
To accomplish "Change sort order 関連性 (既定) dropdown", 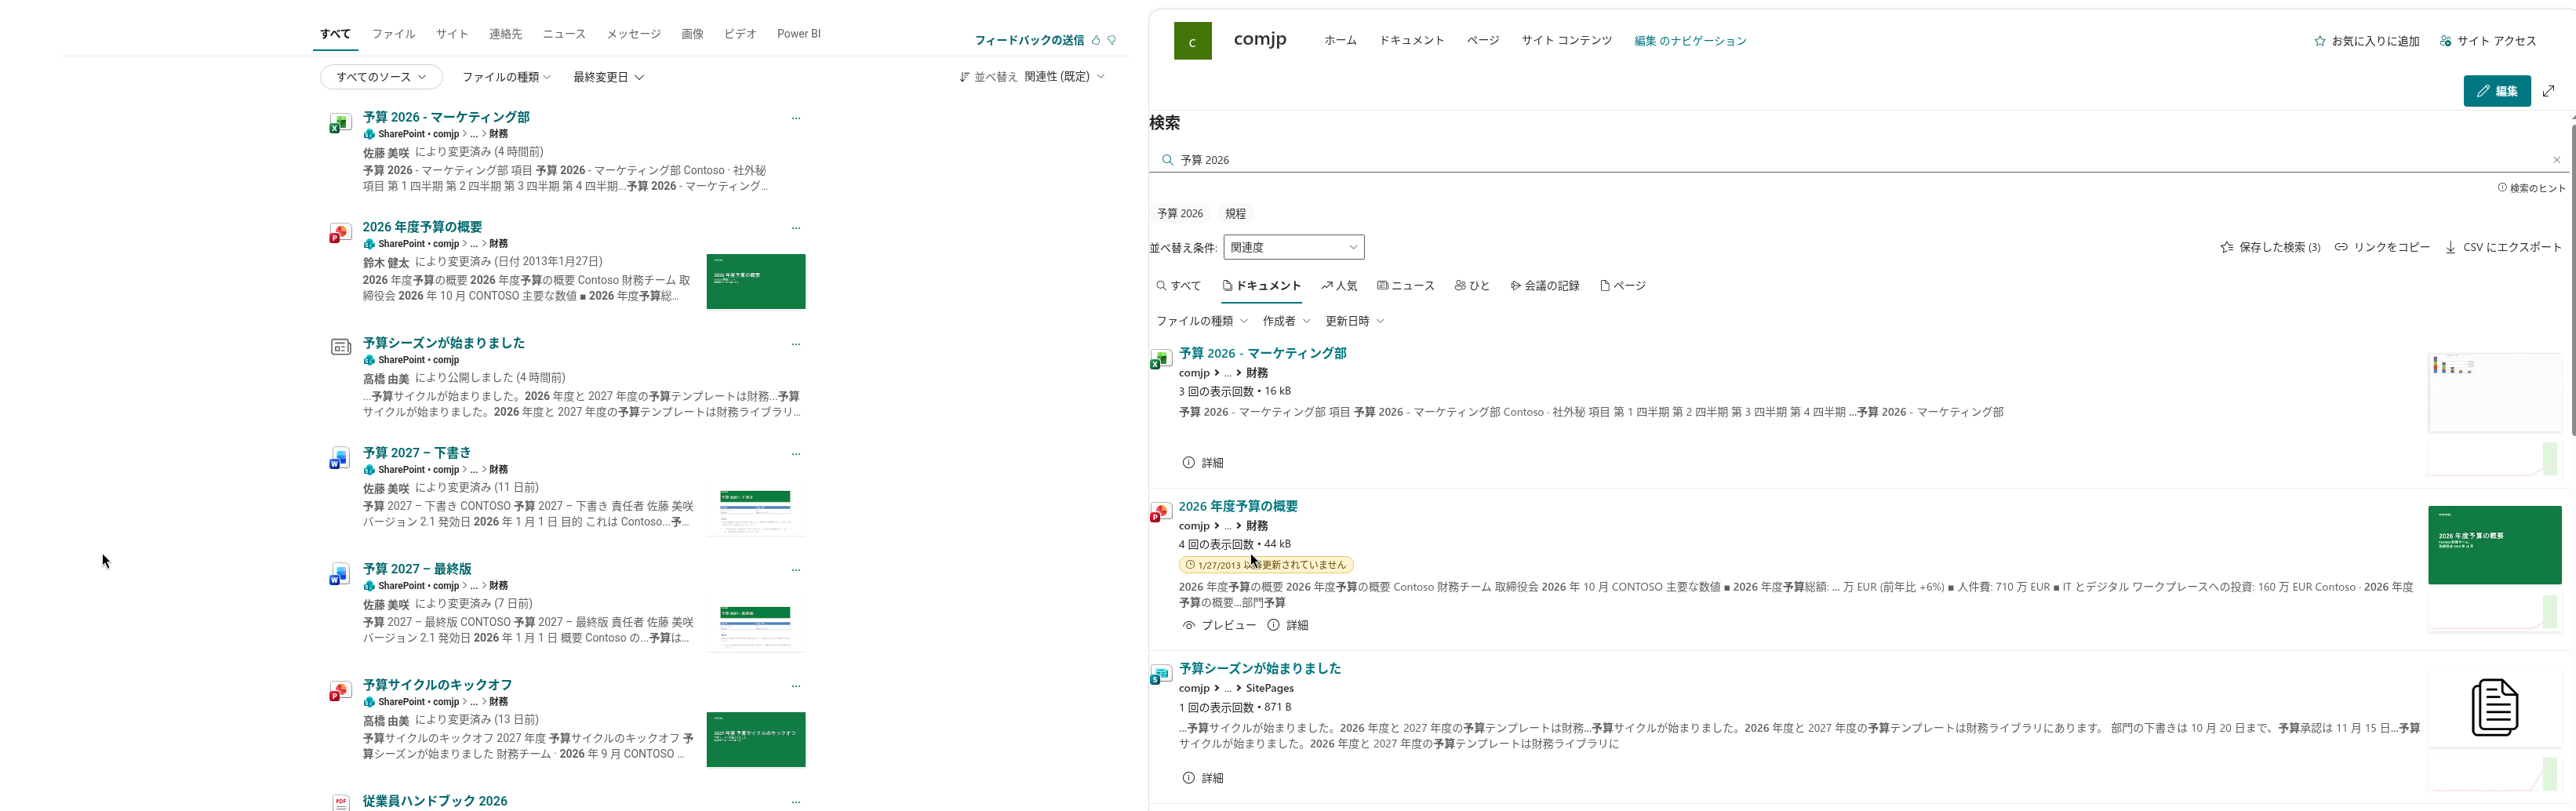I will 1064,77.
